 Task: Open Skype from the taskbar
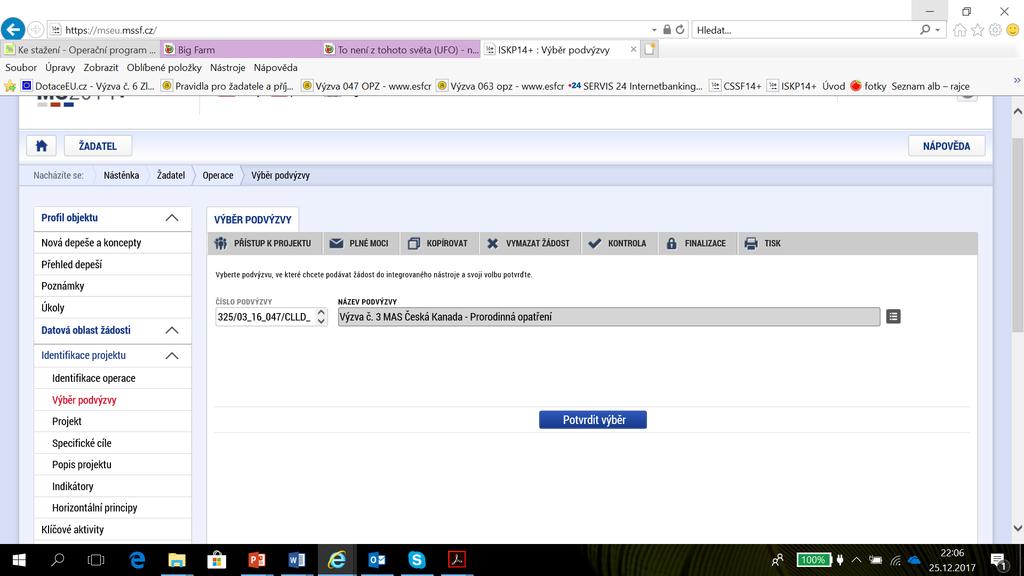[x=417, y=560]
